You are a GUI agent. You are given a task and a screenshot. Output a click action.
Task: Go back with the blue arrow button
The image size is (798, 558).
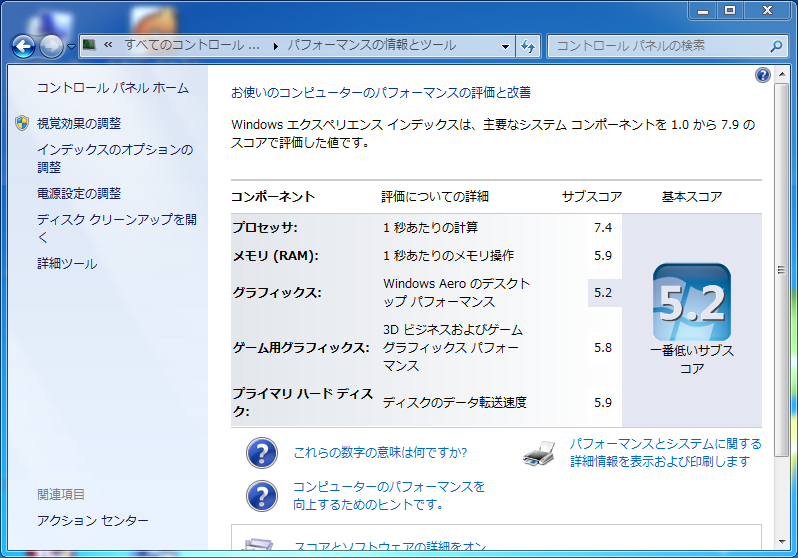(x=23, y=47)
